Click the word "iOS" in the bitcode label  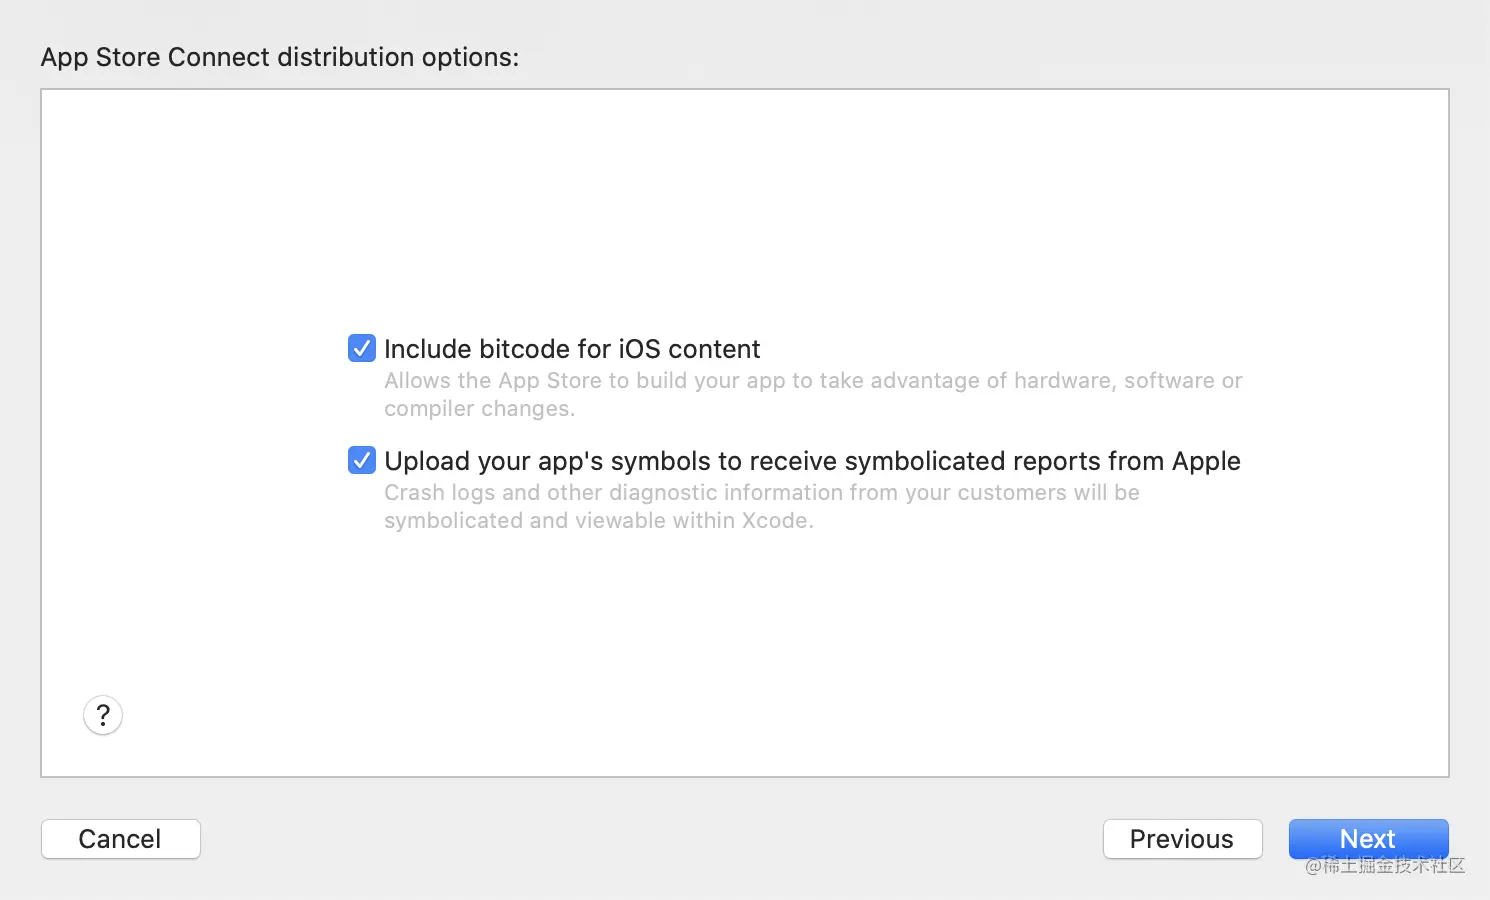pos(639,349)
